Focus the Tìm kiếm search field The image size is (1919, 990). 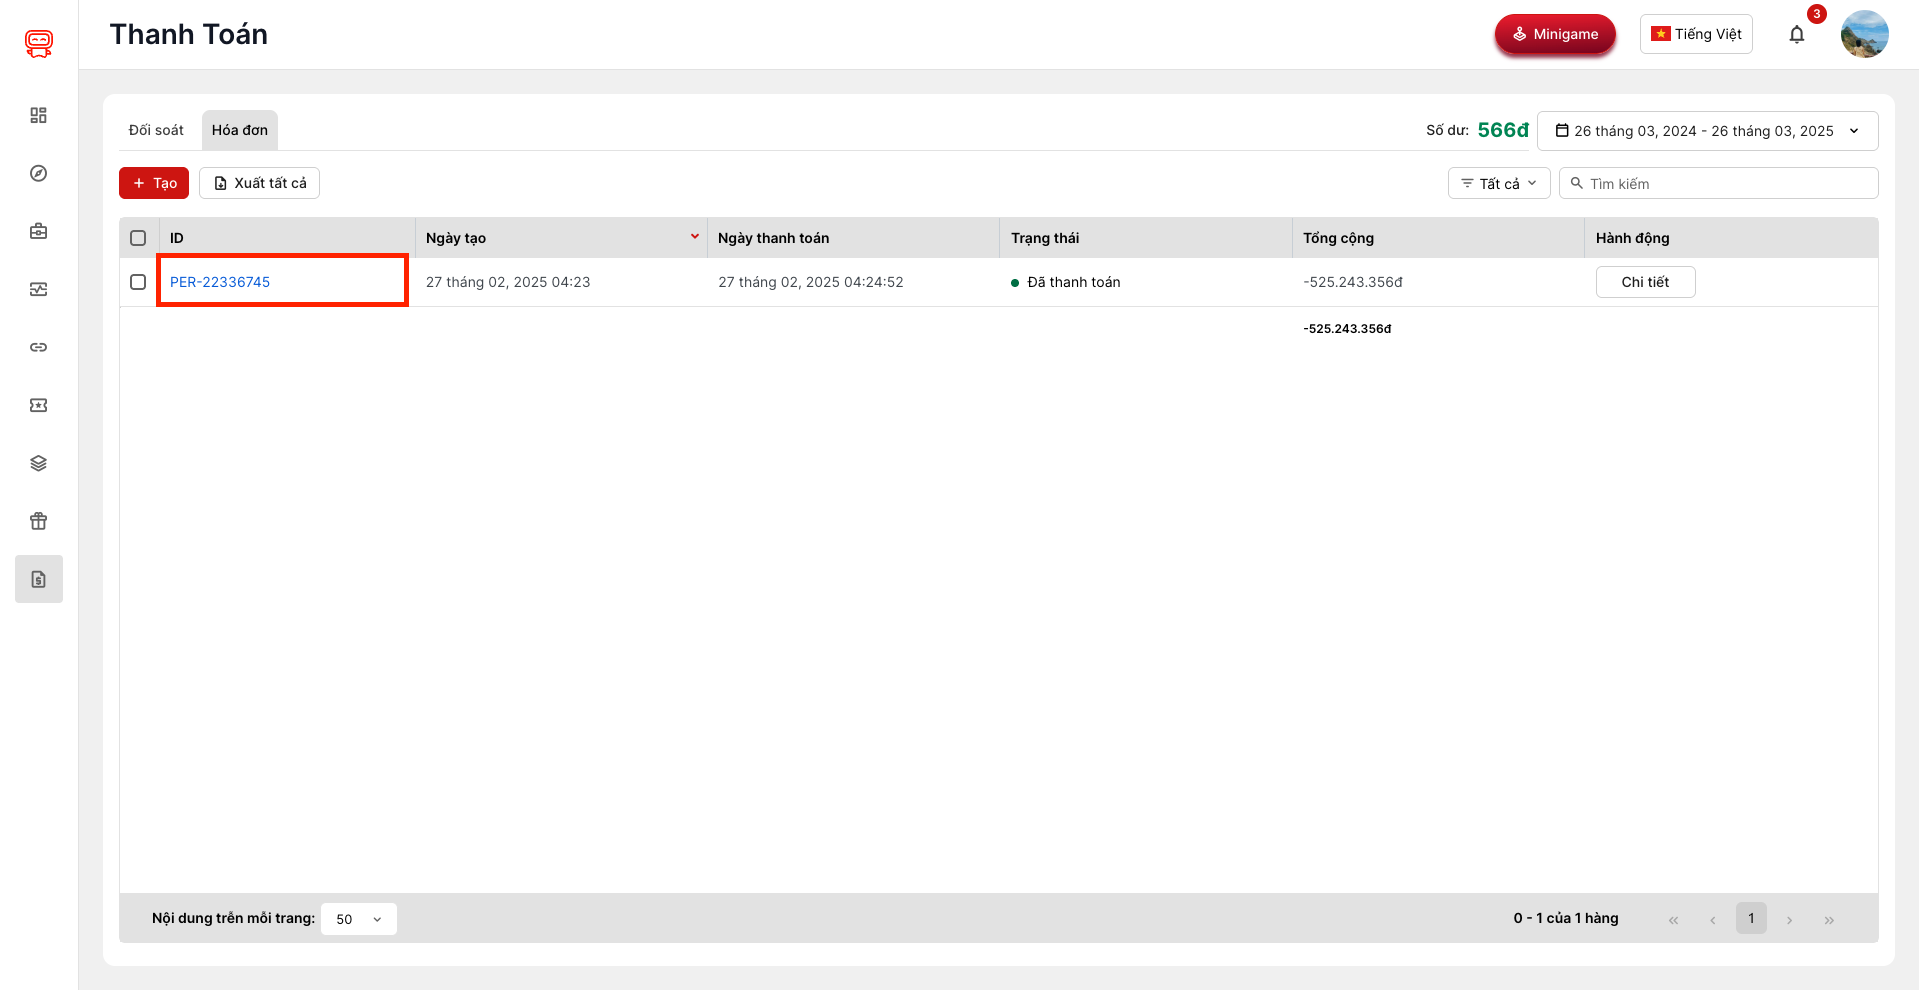click(1718, 183)
